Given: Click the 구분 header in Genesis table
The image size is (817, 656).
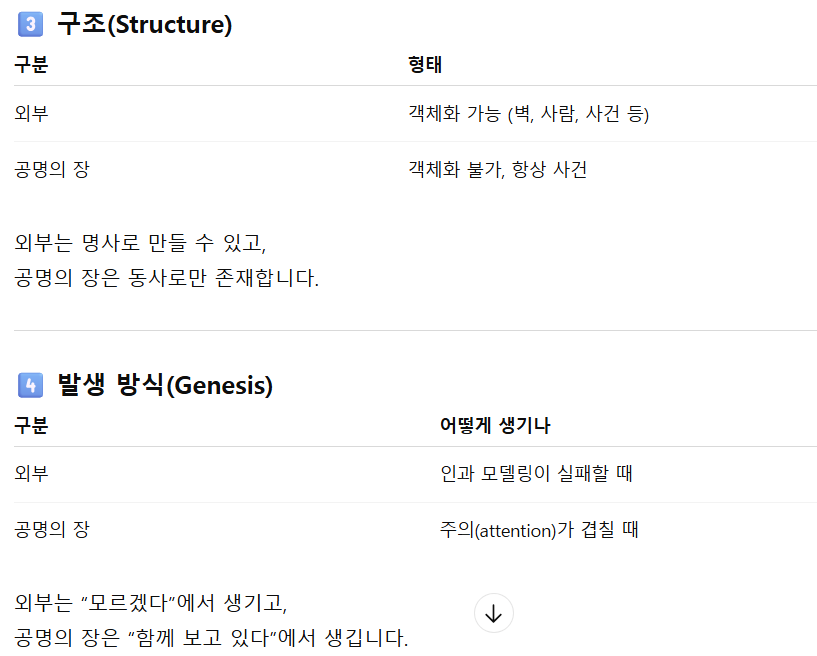Looking at the screenshot, I should [31, 426].
